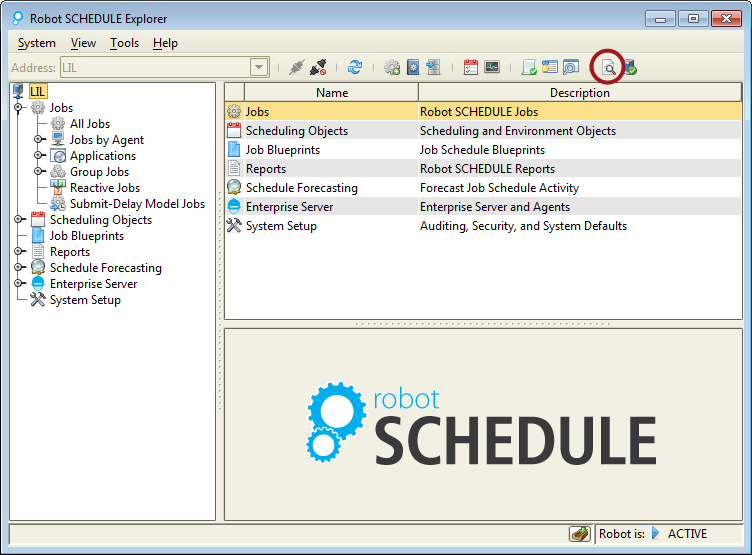
Task: Click the server with green check icon
Action: pyautogui.click(x=630, y=68)
